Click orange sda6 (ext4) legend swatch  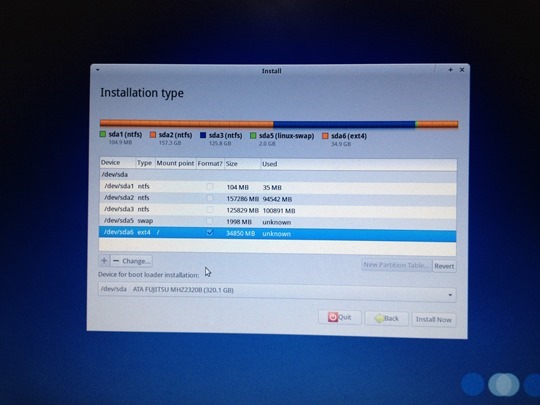pos(325,136)
